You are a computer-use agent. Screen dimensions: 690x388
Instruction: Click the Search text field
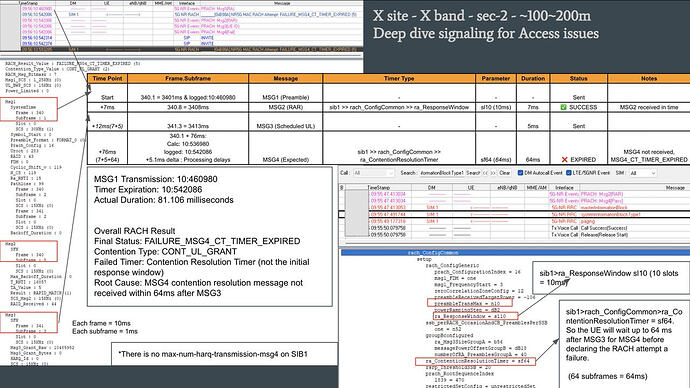[441, 173]
